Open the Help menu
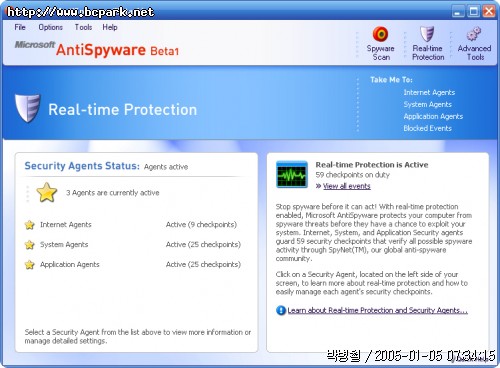 [x=110, y=27]
